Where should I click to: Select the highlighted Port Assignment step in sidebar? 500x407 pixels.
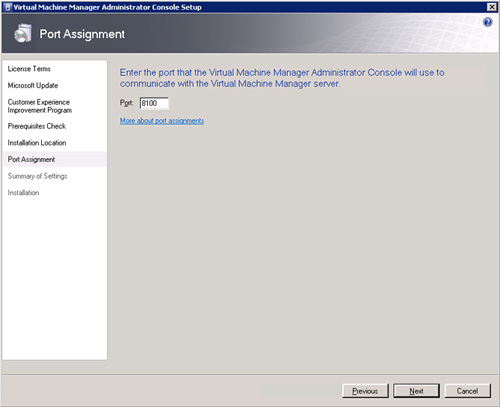pos(54,159)
